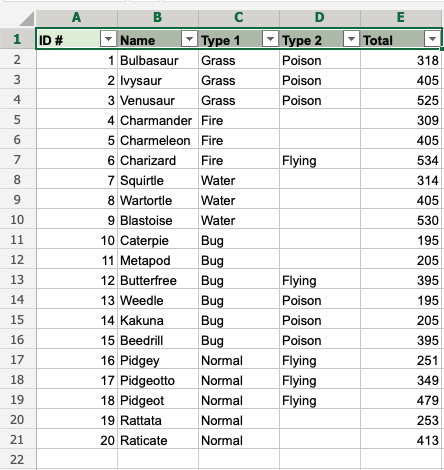Open the Name column filter dropdown

189,39
